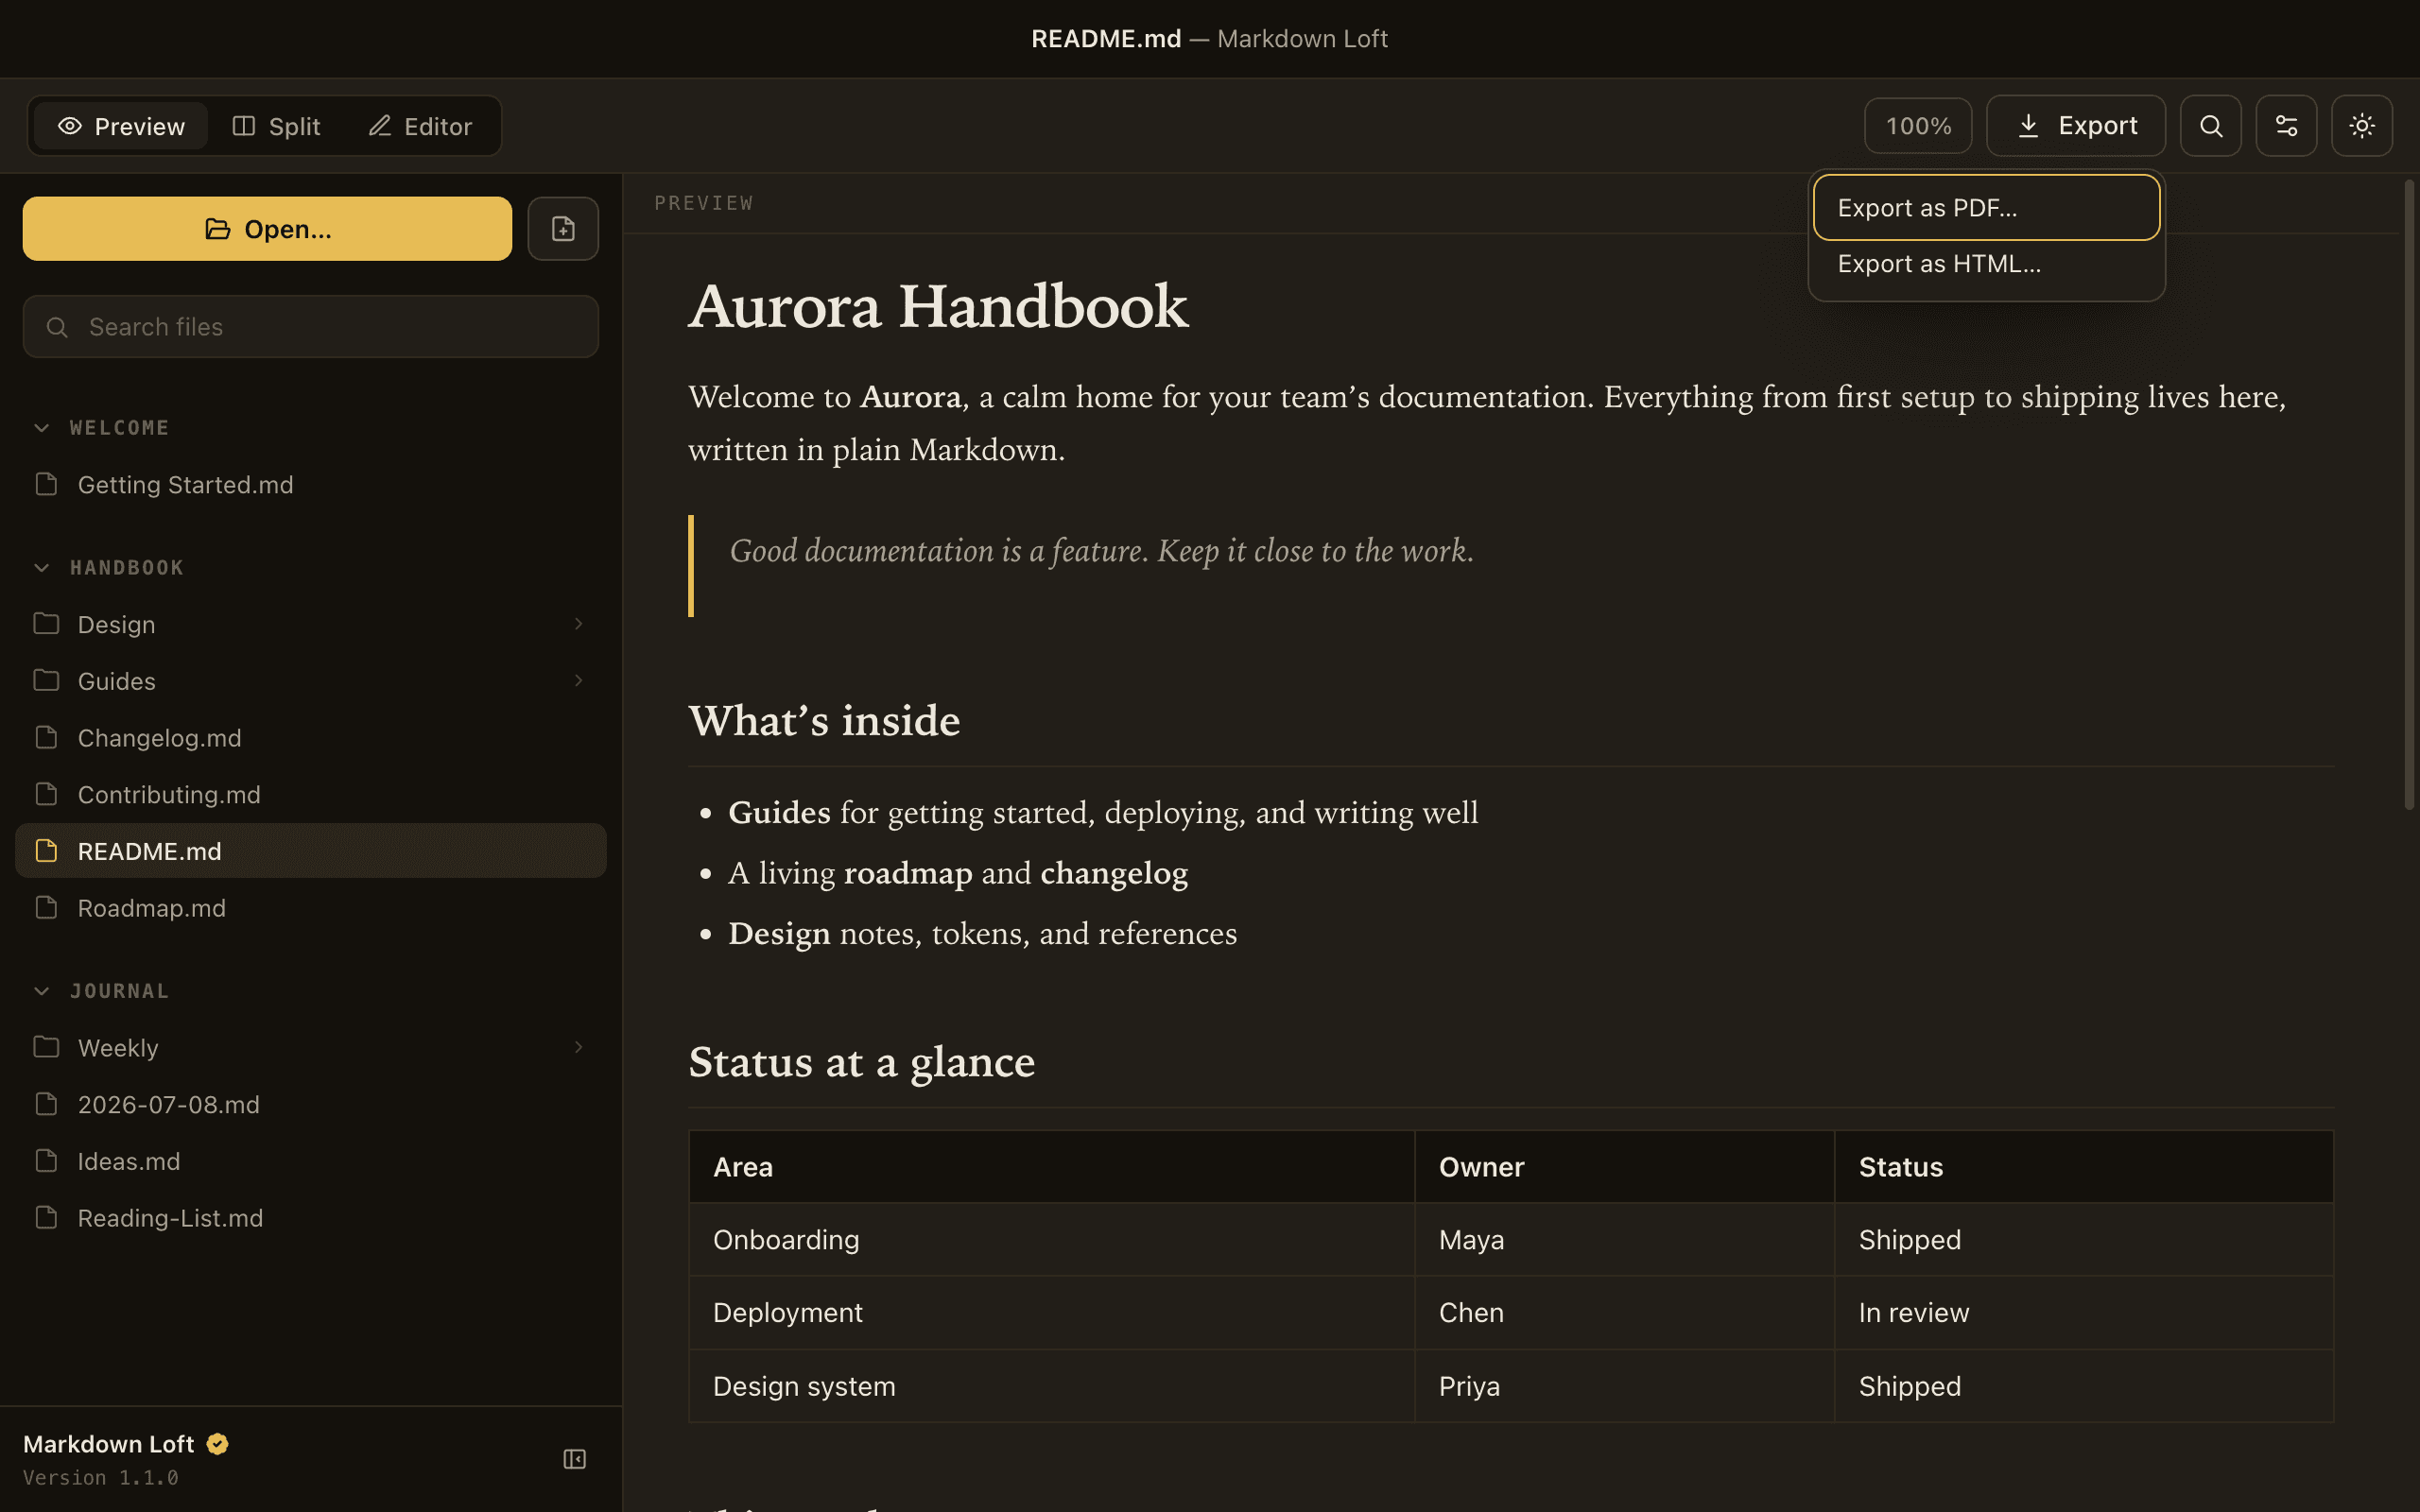Click the Deployment table cell
Screen dimensions: 2420x1512
click(1051, 1313)
